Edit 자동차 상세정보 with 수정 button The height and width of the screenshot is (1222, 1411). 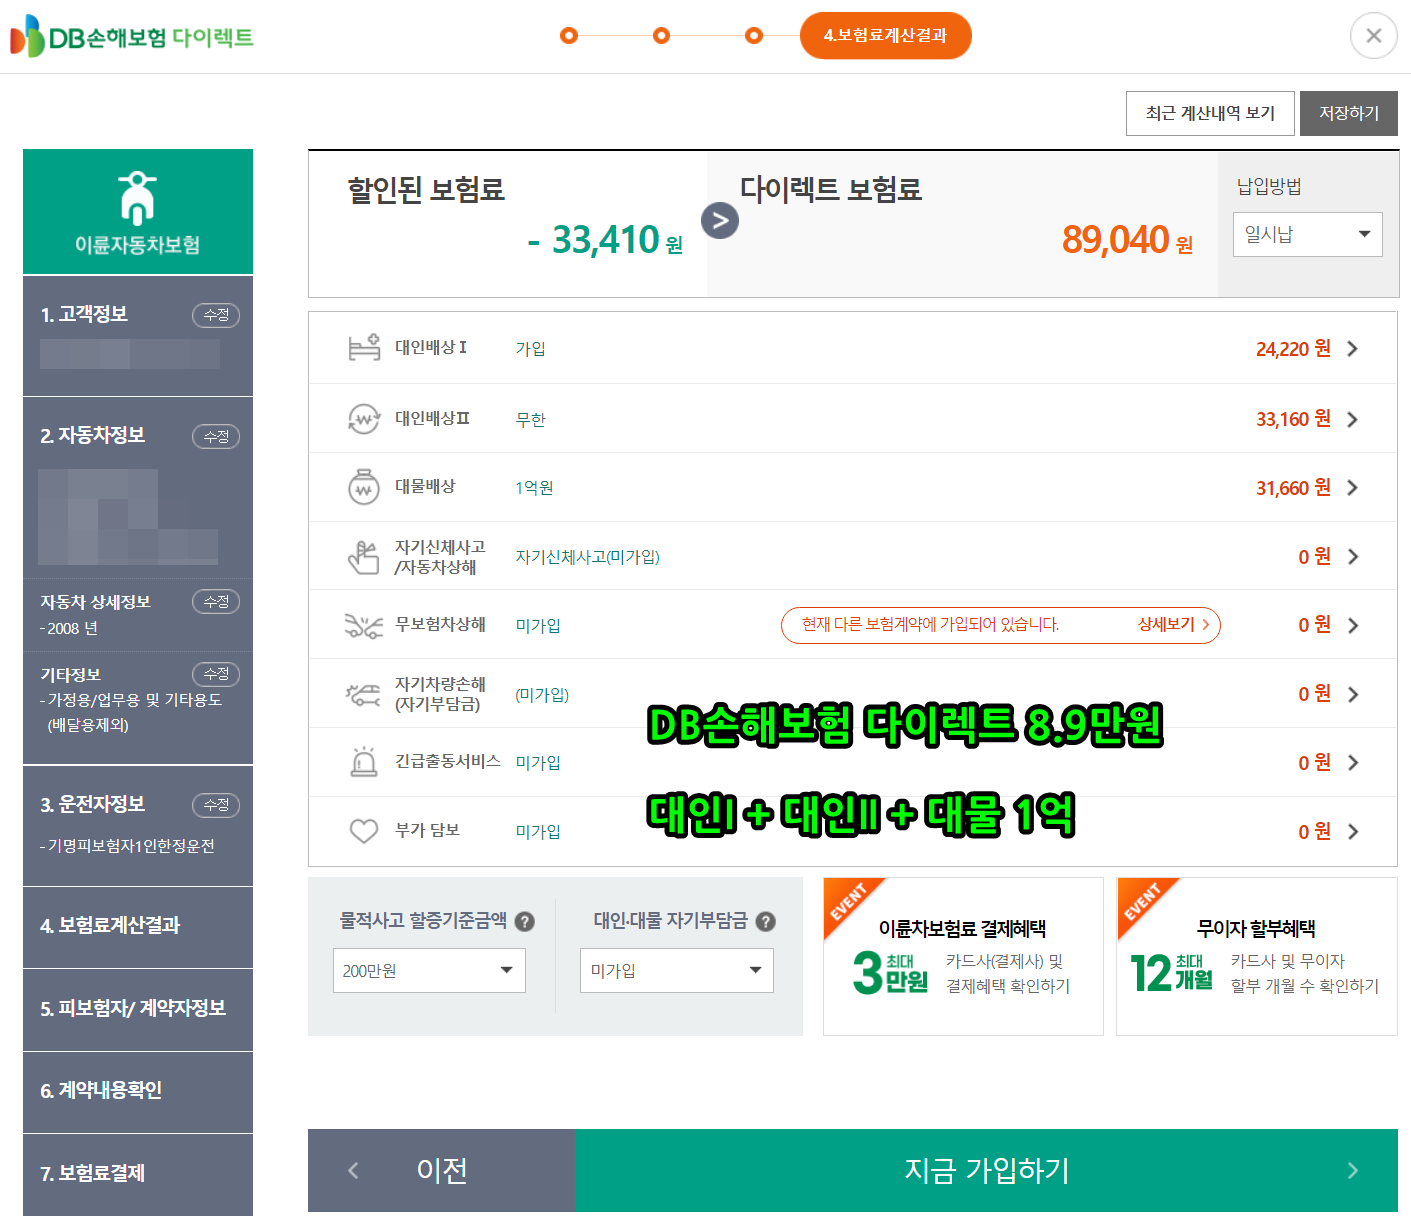point(216,602)
